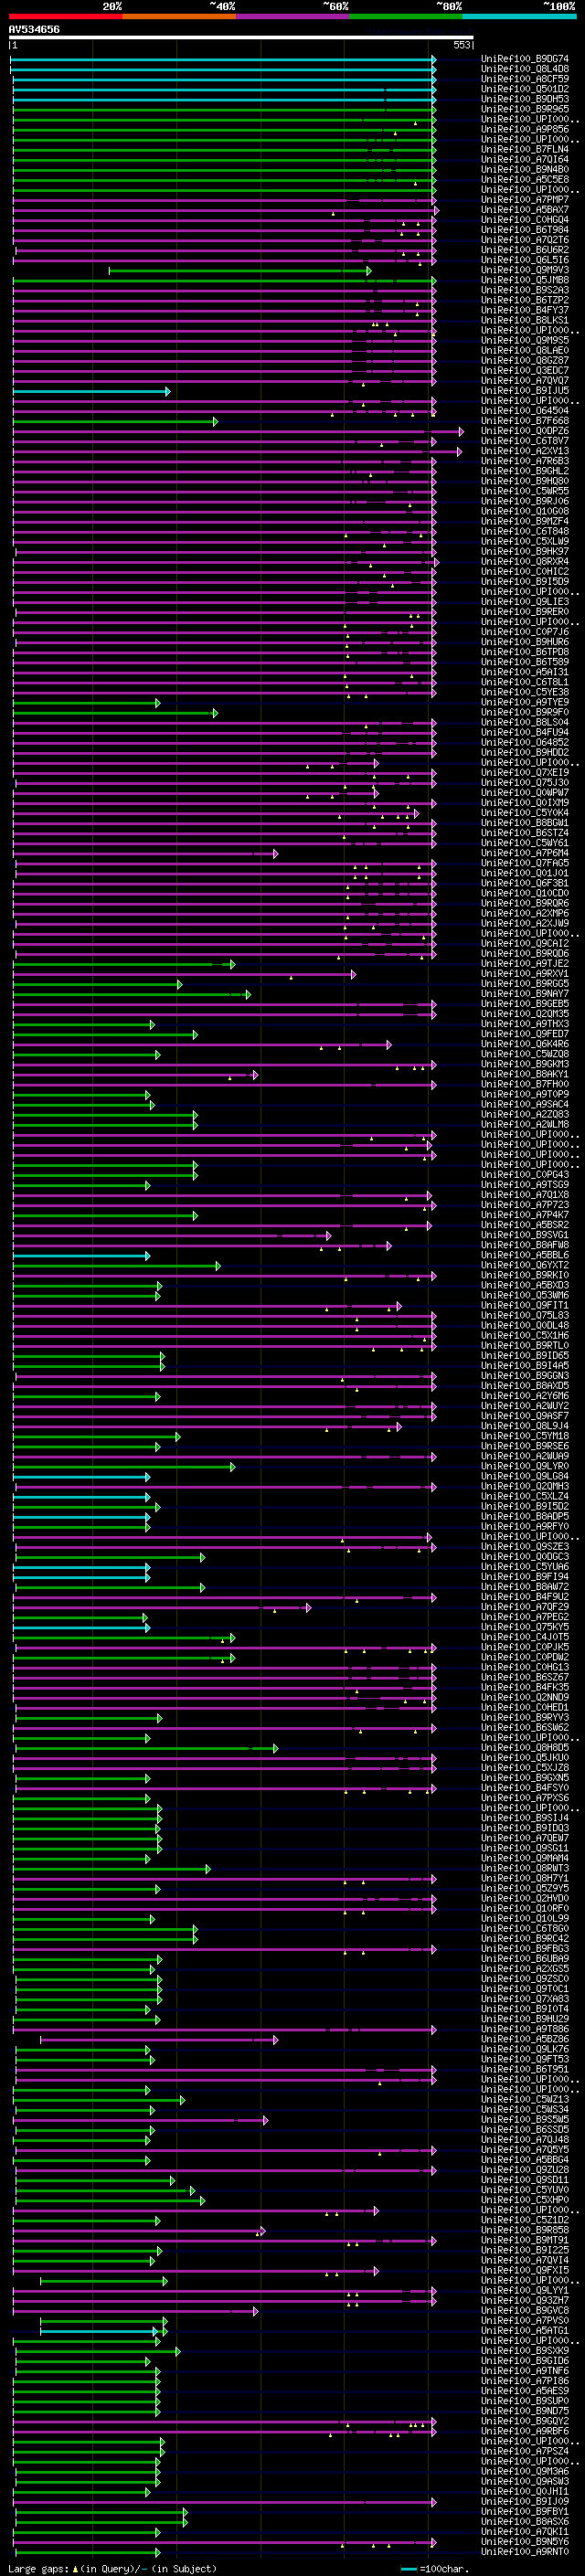Select the UniRef100_A5ATG1 label
Screen dimensions: 585x2576
pos(525,2331)
